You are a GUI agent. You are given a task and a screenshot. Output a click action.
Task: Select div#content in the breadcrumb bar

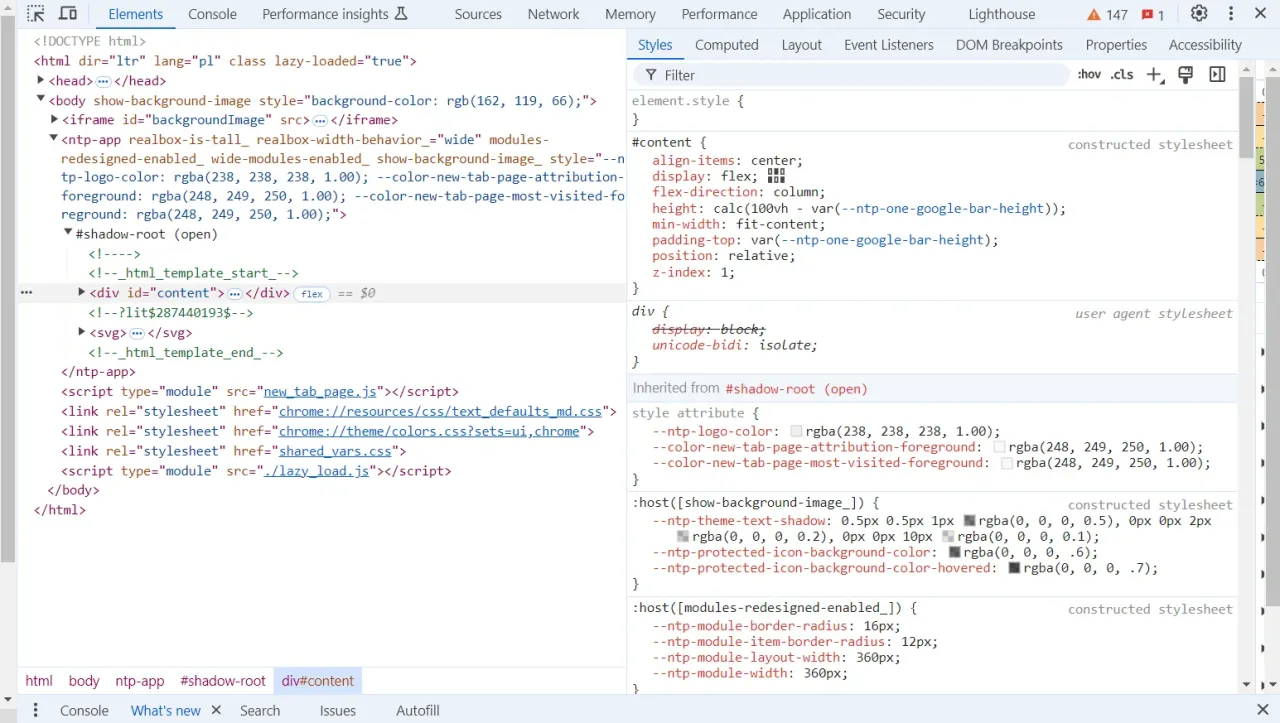pos(317,681)
